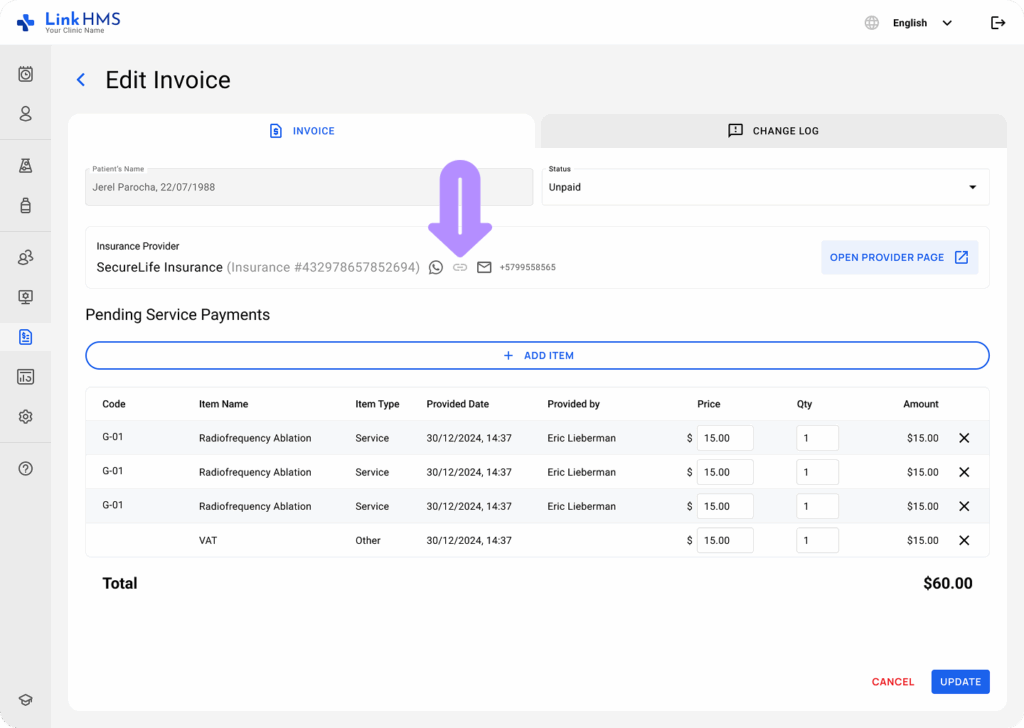Go back using the left arrow

(x=81, y=80)
